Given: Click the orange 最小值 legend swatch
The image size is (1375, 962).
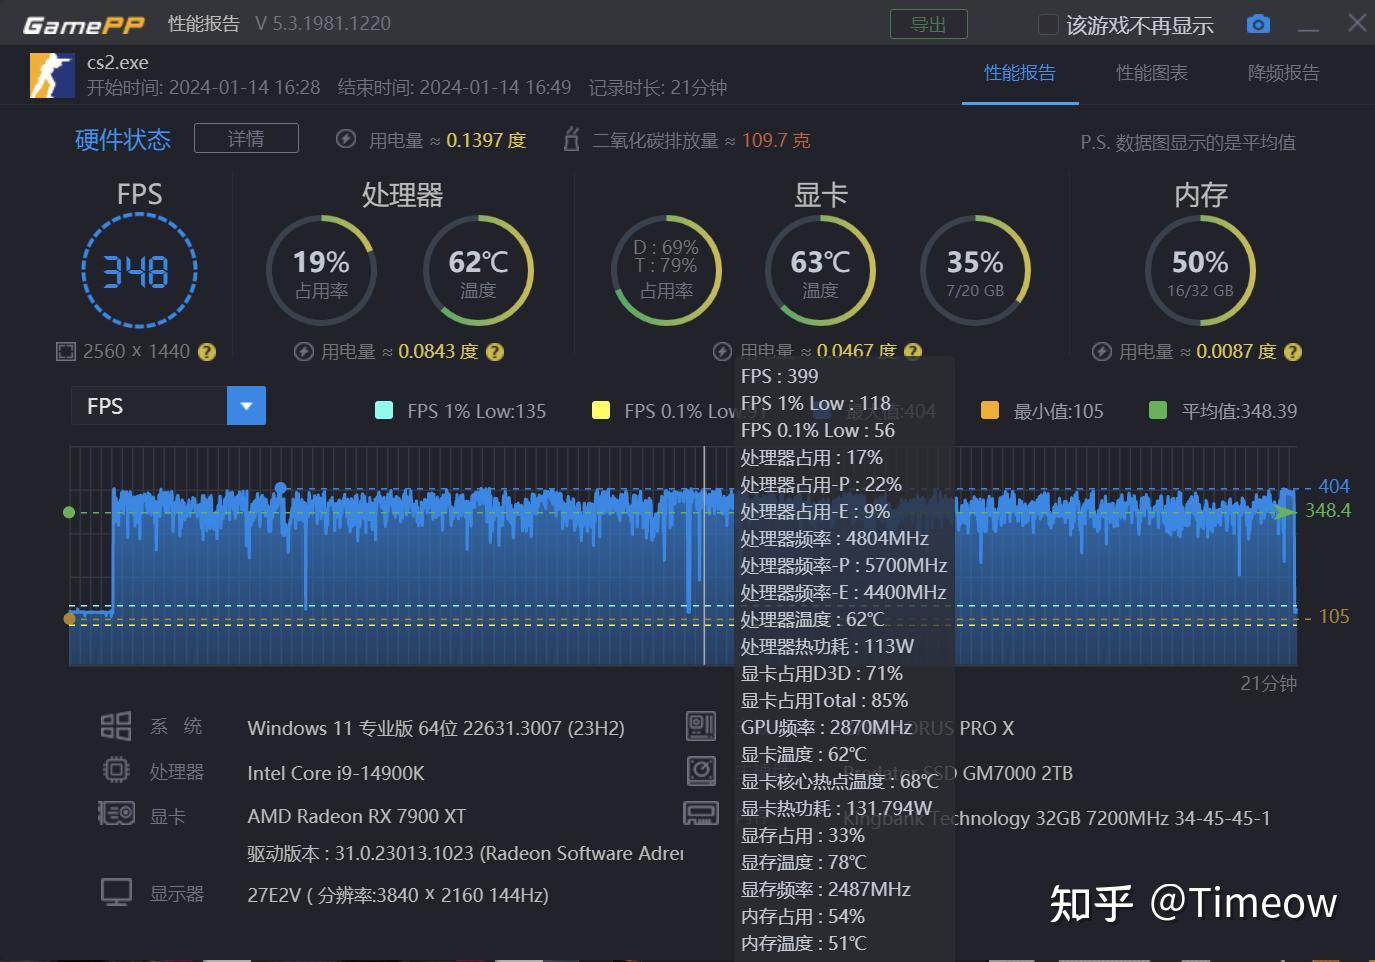Looking at the screenshot, I should 990,410.
